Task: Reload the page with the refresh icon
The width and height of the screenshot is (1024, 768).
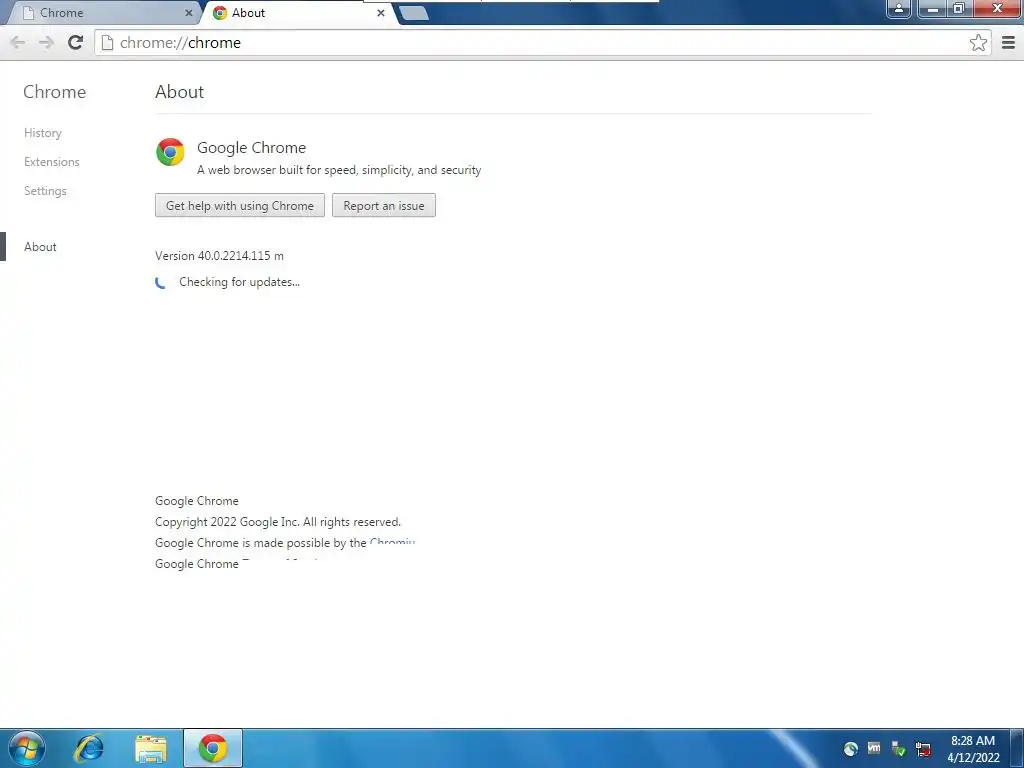Action: click(76, 42)
